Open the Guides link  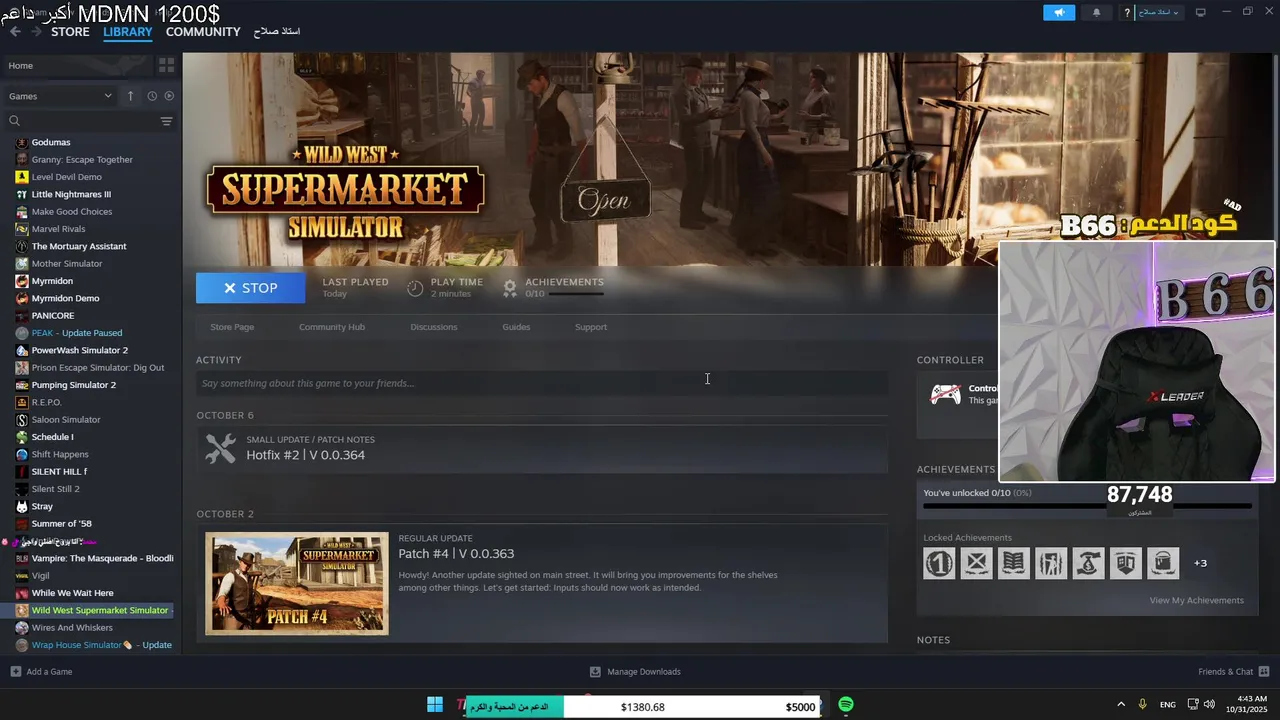(x=516, y=327)
